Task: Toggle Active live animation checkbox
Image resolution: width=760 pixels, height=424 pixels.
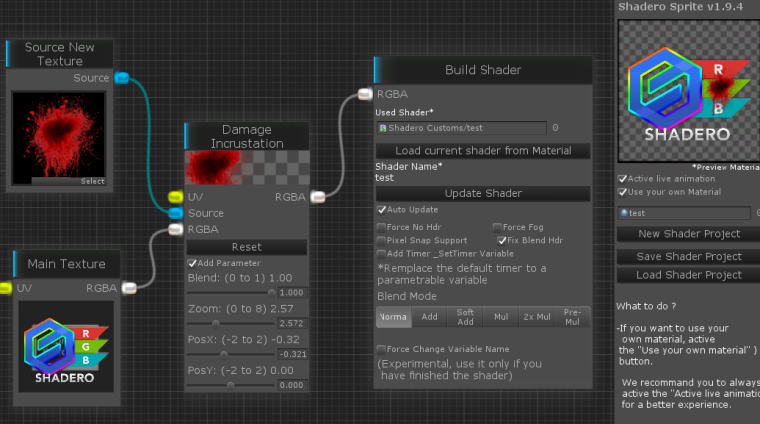Action: (x=622, y=179)
